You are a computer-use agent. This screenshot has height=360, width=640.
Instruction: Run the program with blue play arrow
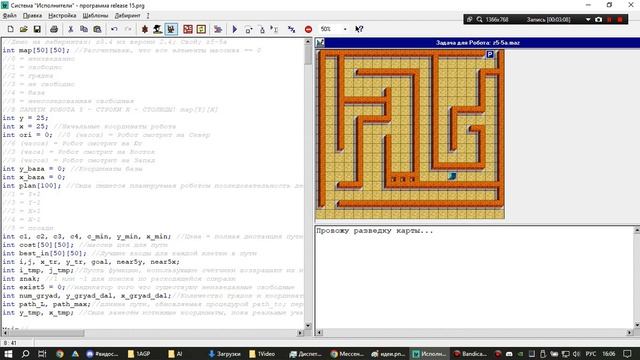click(x=235, y=29)
